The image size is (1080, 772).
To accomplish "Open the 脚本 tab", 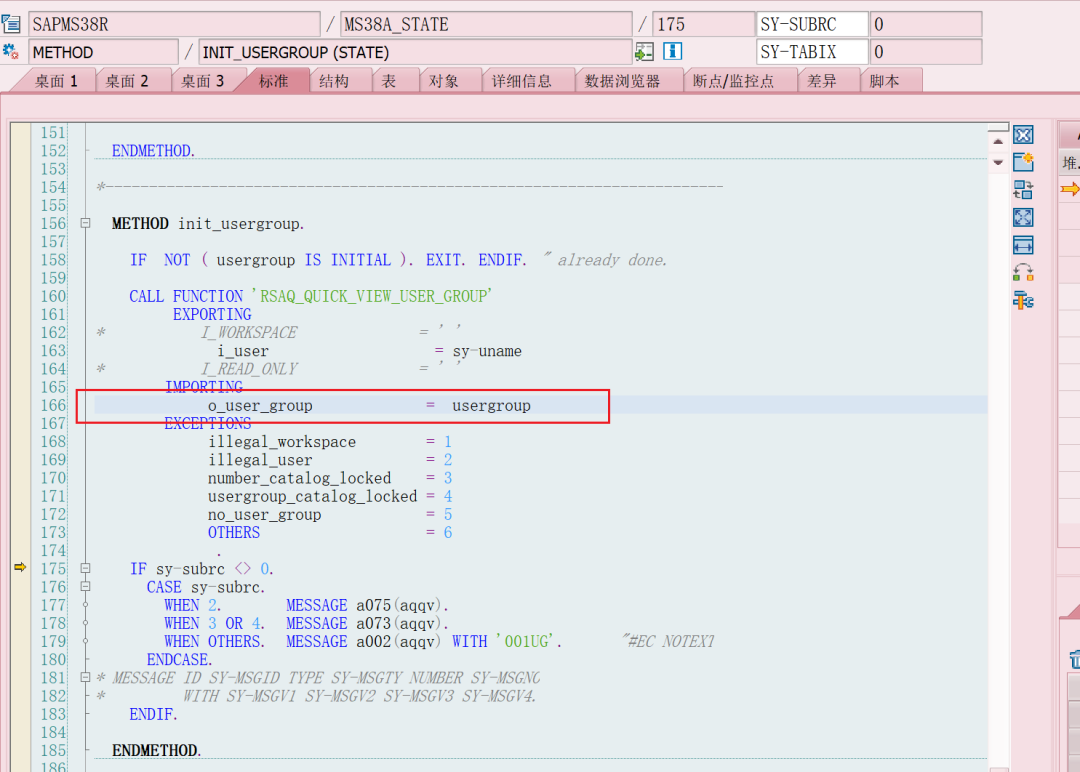I will tap(884, 81).
